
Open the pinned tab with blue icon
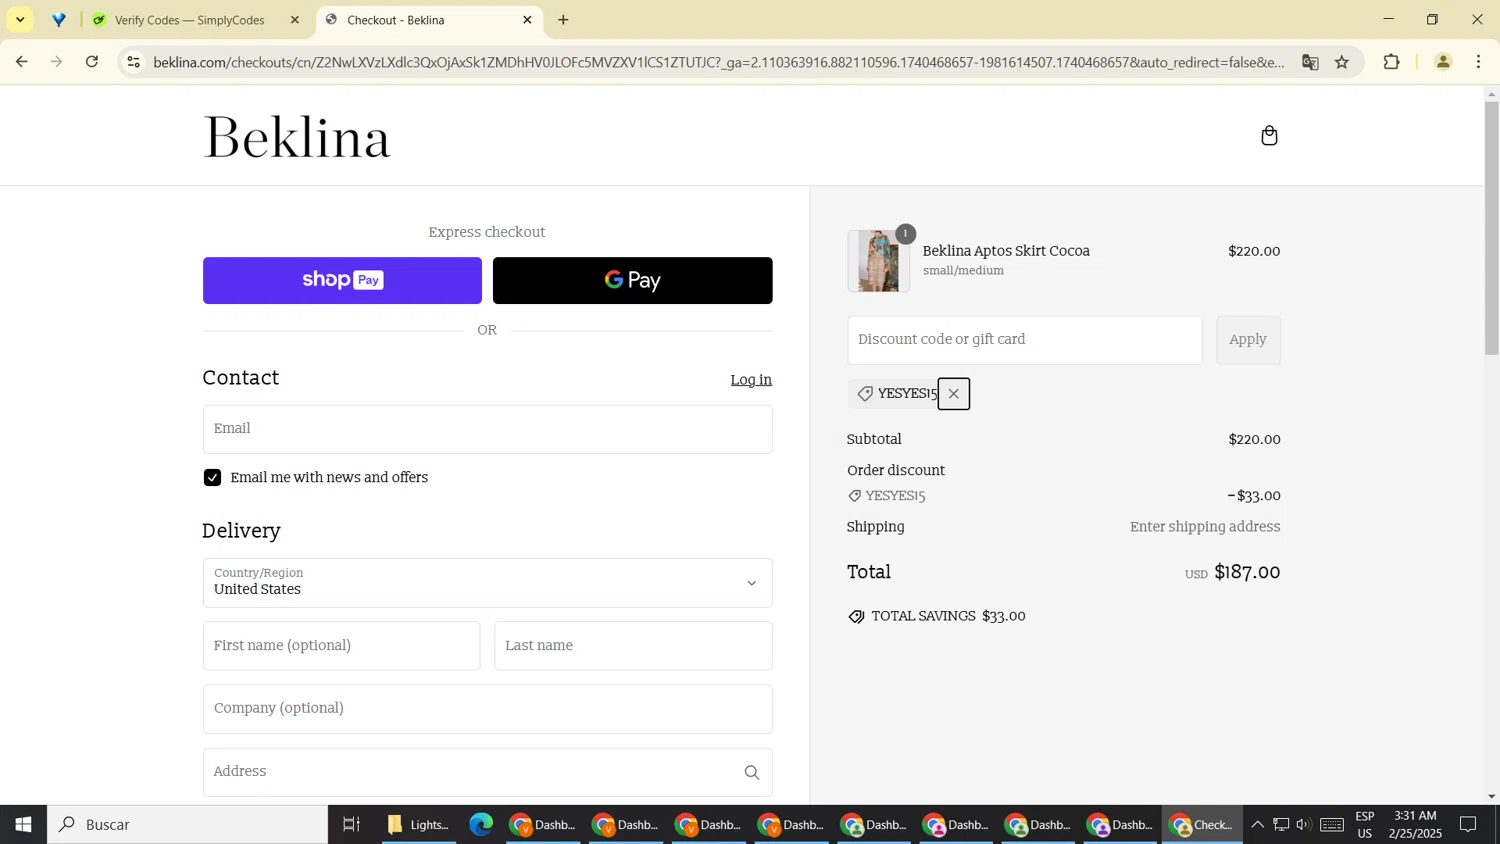59,20
